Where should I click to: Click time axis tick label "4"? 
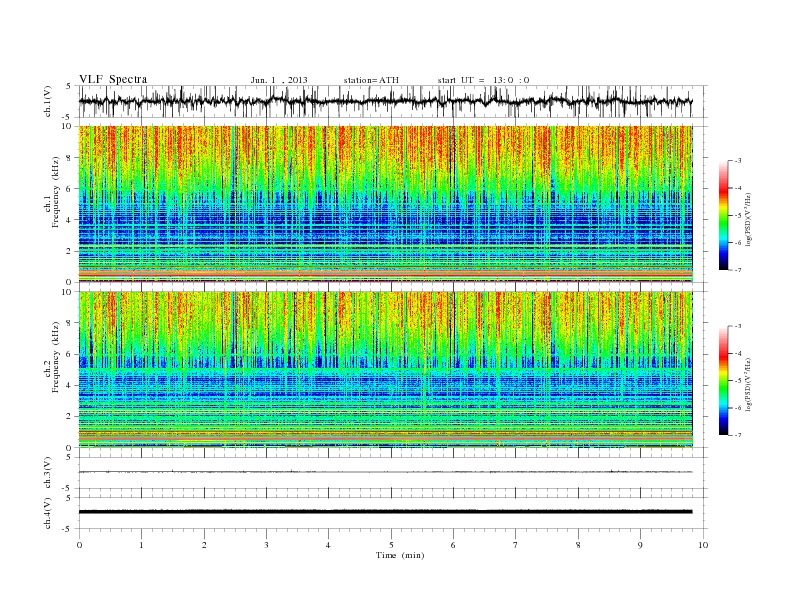328,545
